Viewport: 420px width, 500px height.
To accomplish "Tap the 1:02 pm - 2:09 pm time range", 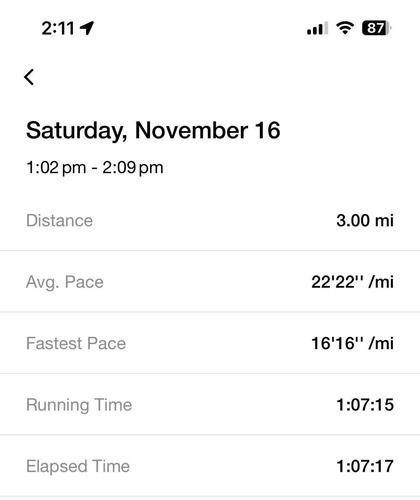I will tap(95, 167).
